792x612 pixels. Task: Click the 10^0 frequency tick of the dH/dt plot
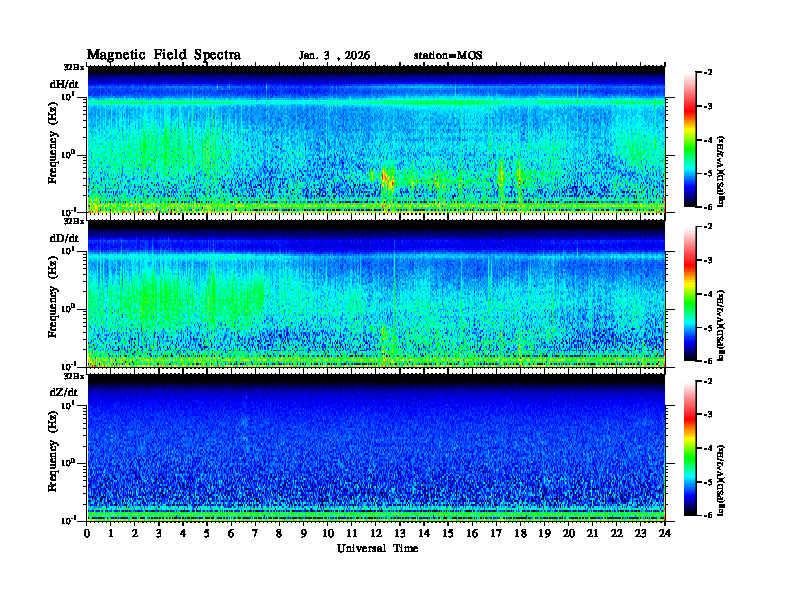pos(67,154)
